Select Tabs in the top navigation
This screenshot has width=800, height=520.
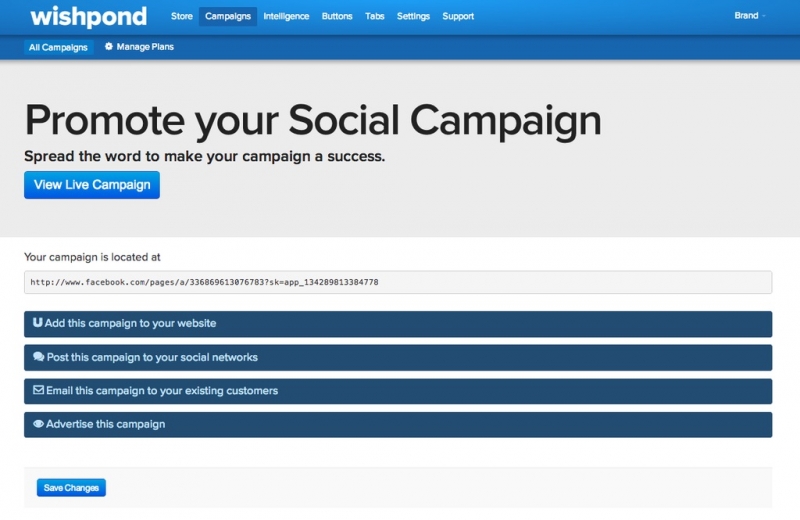[x=375, y=16]
